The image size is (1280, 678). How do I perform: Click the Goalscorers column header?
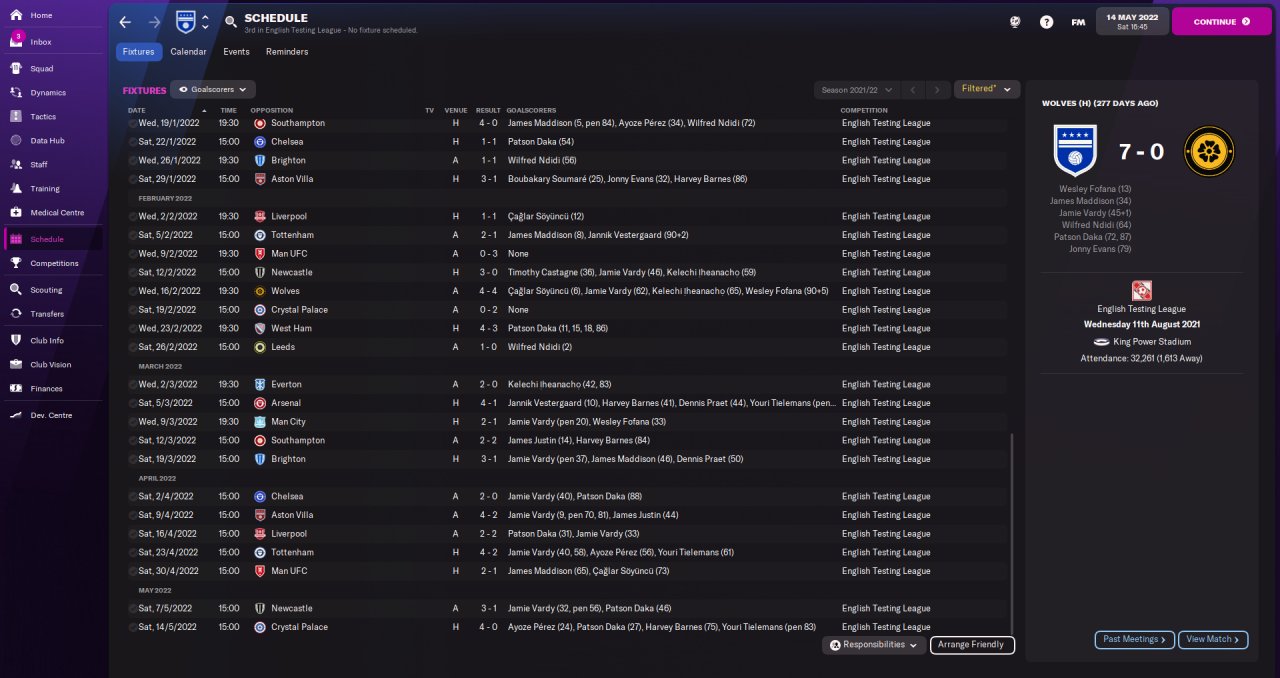(532, 110)
